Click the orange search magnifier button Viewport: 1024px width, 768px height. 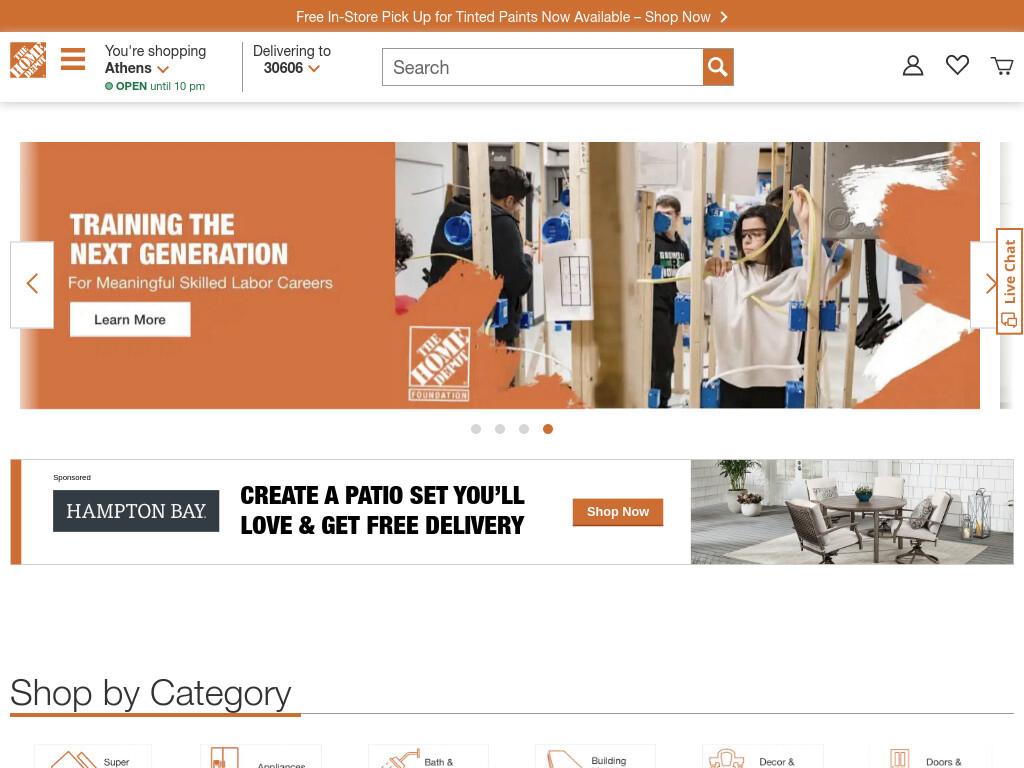click(x=718, y=67)
